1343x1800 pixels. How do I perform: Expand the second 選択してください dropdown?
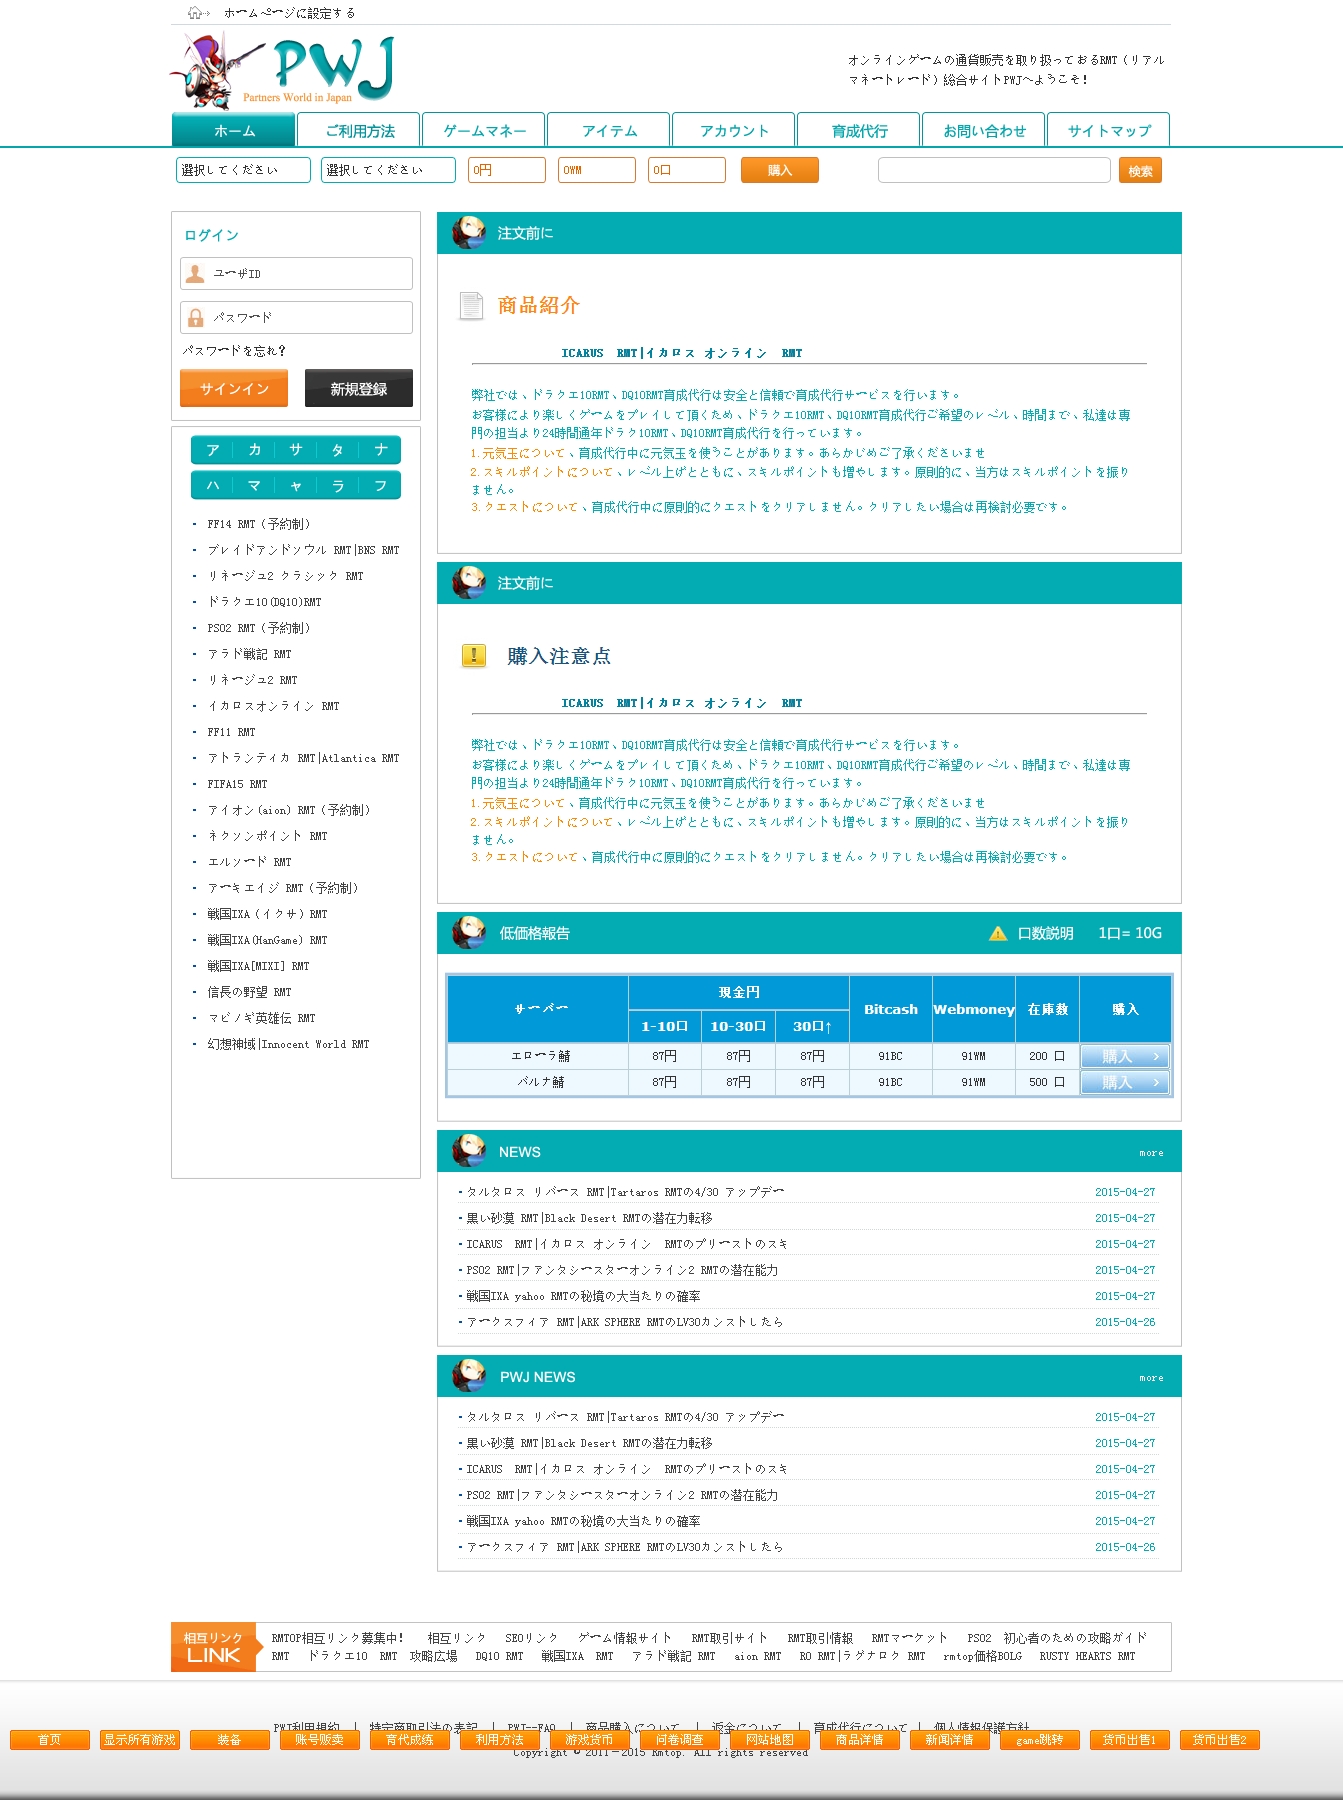tap(388, 170)
